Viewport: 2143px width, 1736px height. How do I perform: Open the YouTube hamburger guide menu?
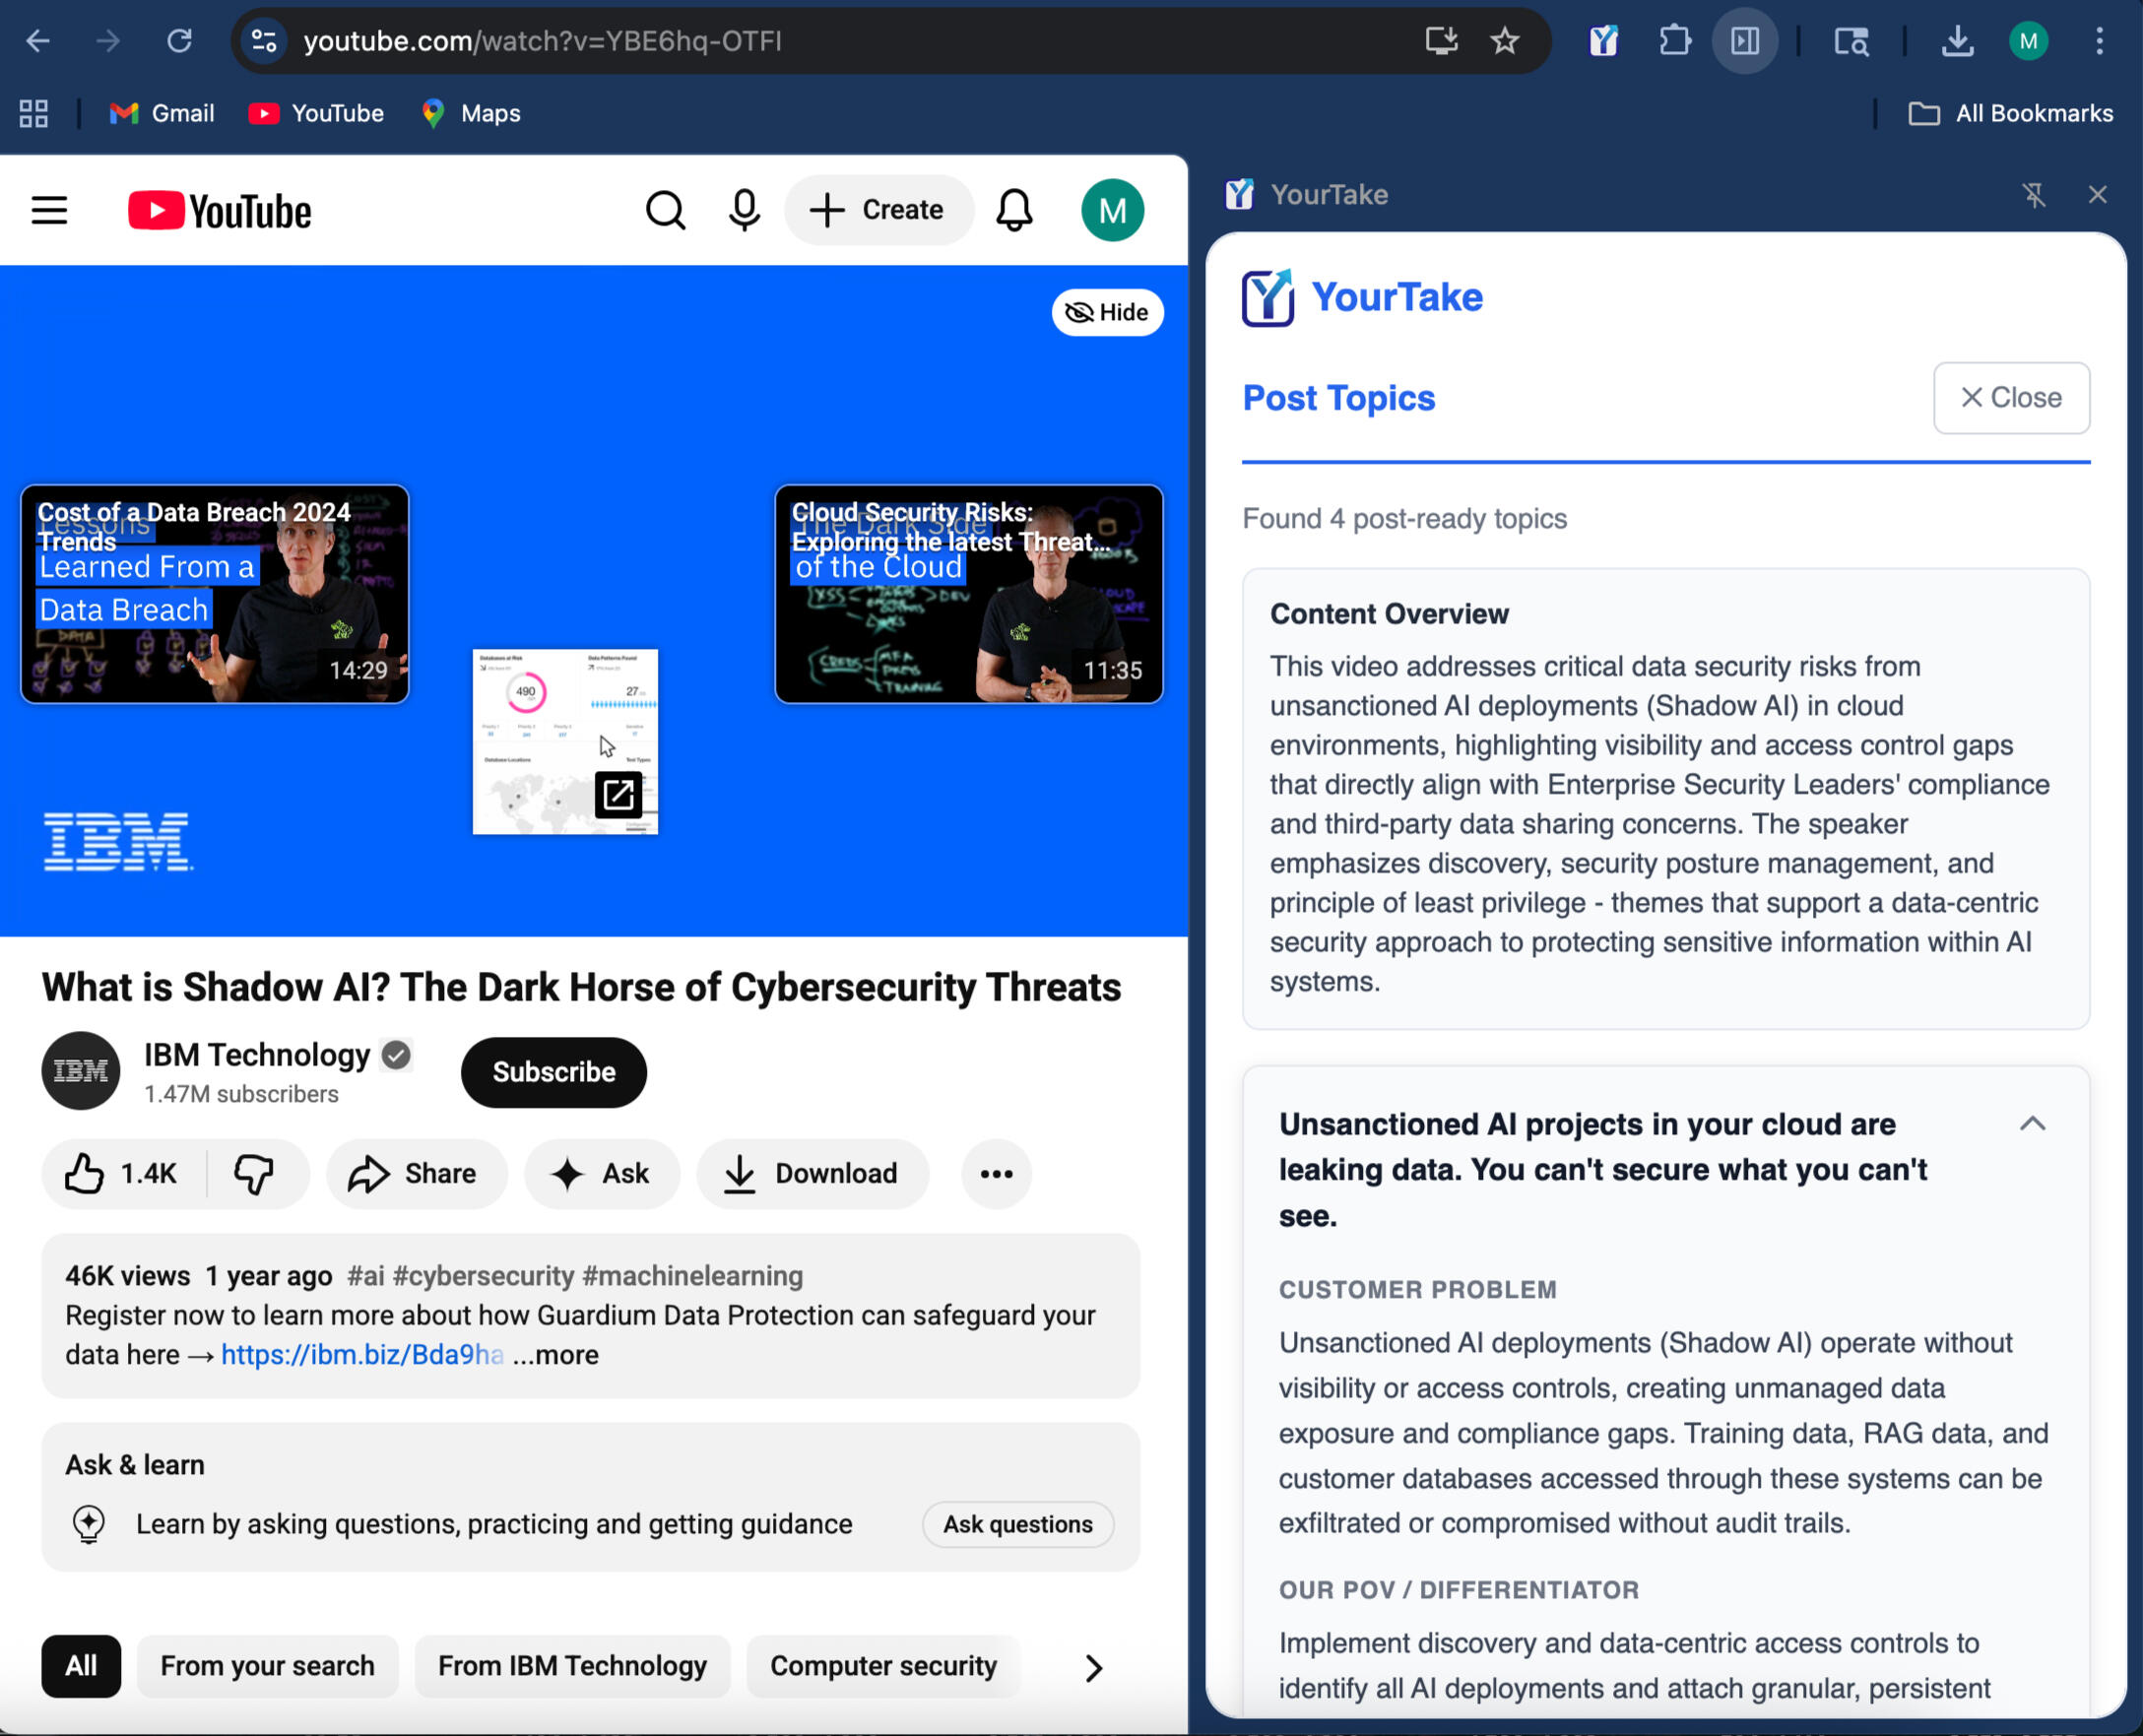(x=49, y=210)
